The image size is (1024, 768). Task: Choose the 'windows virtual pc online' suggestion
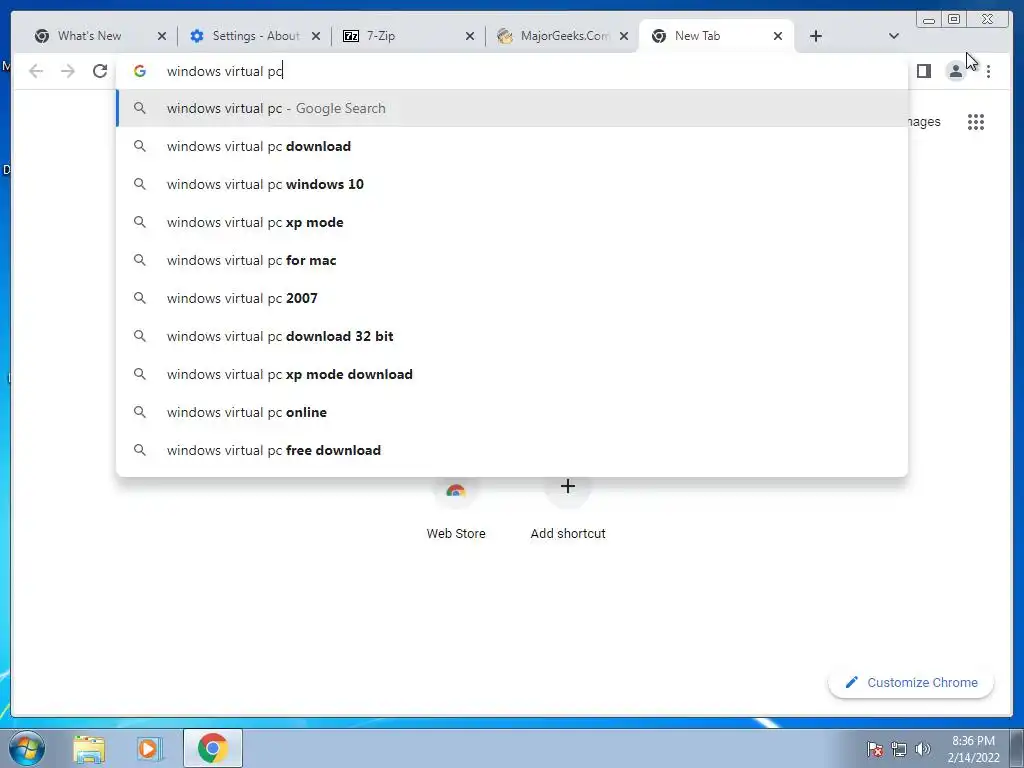click(512, 412)
